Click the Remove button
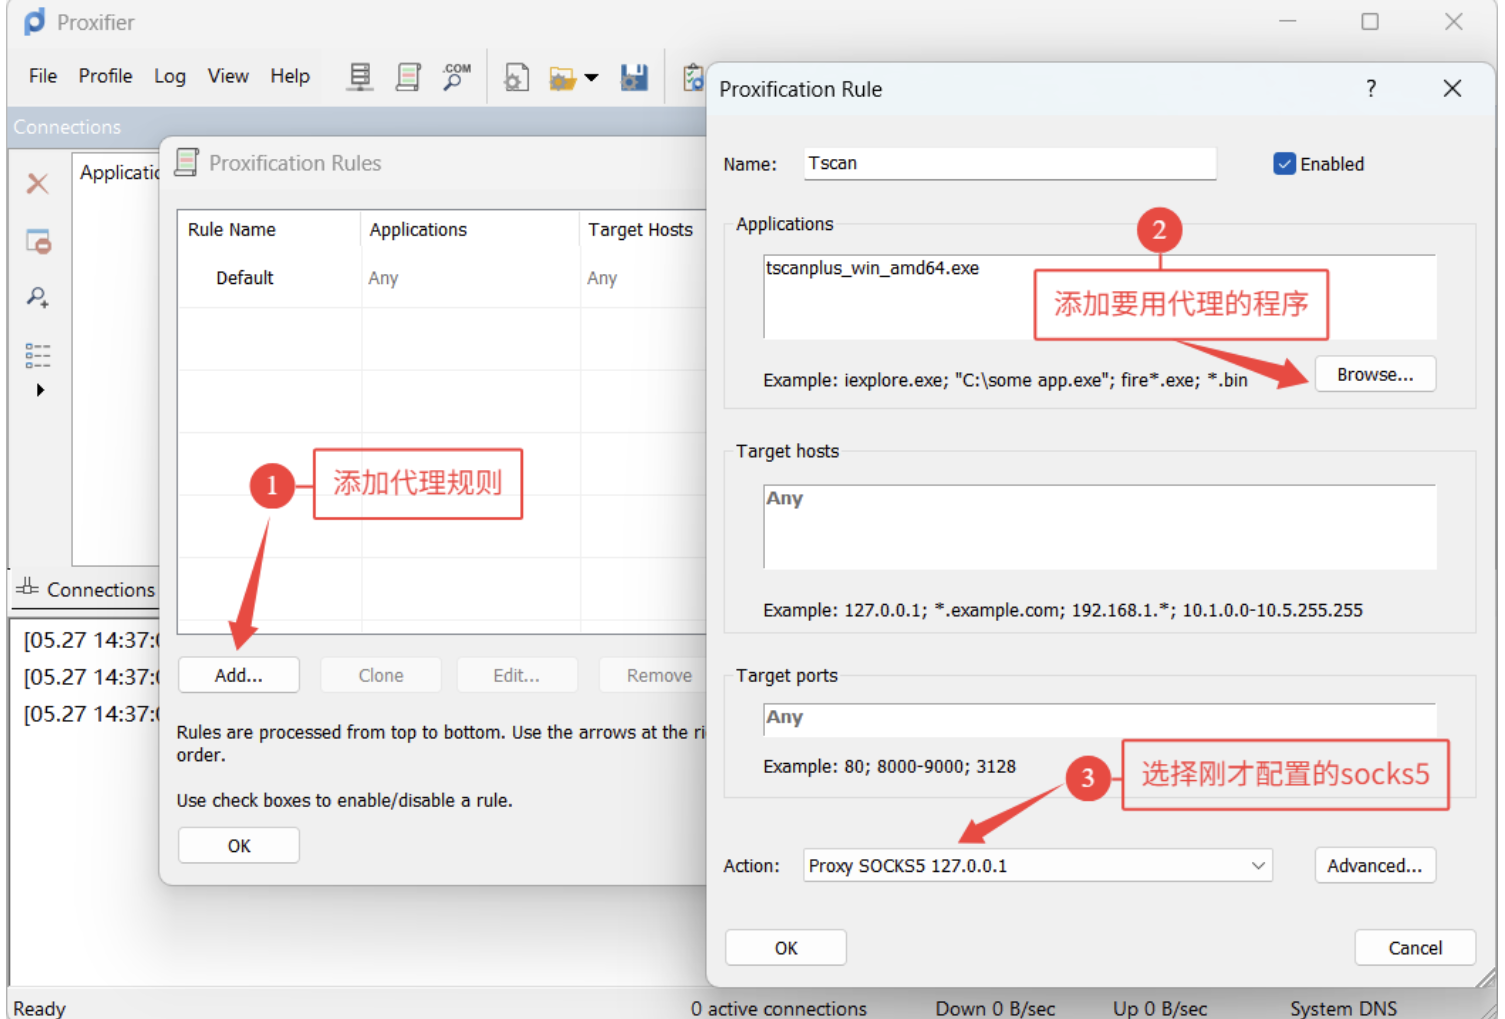The image size is (1505, 1019). coord(653,676)
